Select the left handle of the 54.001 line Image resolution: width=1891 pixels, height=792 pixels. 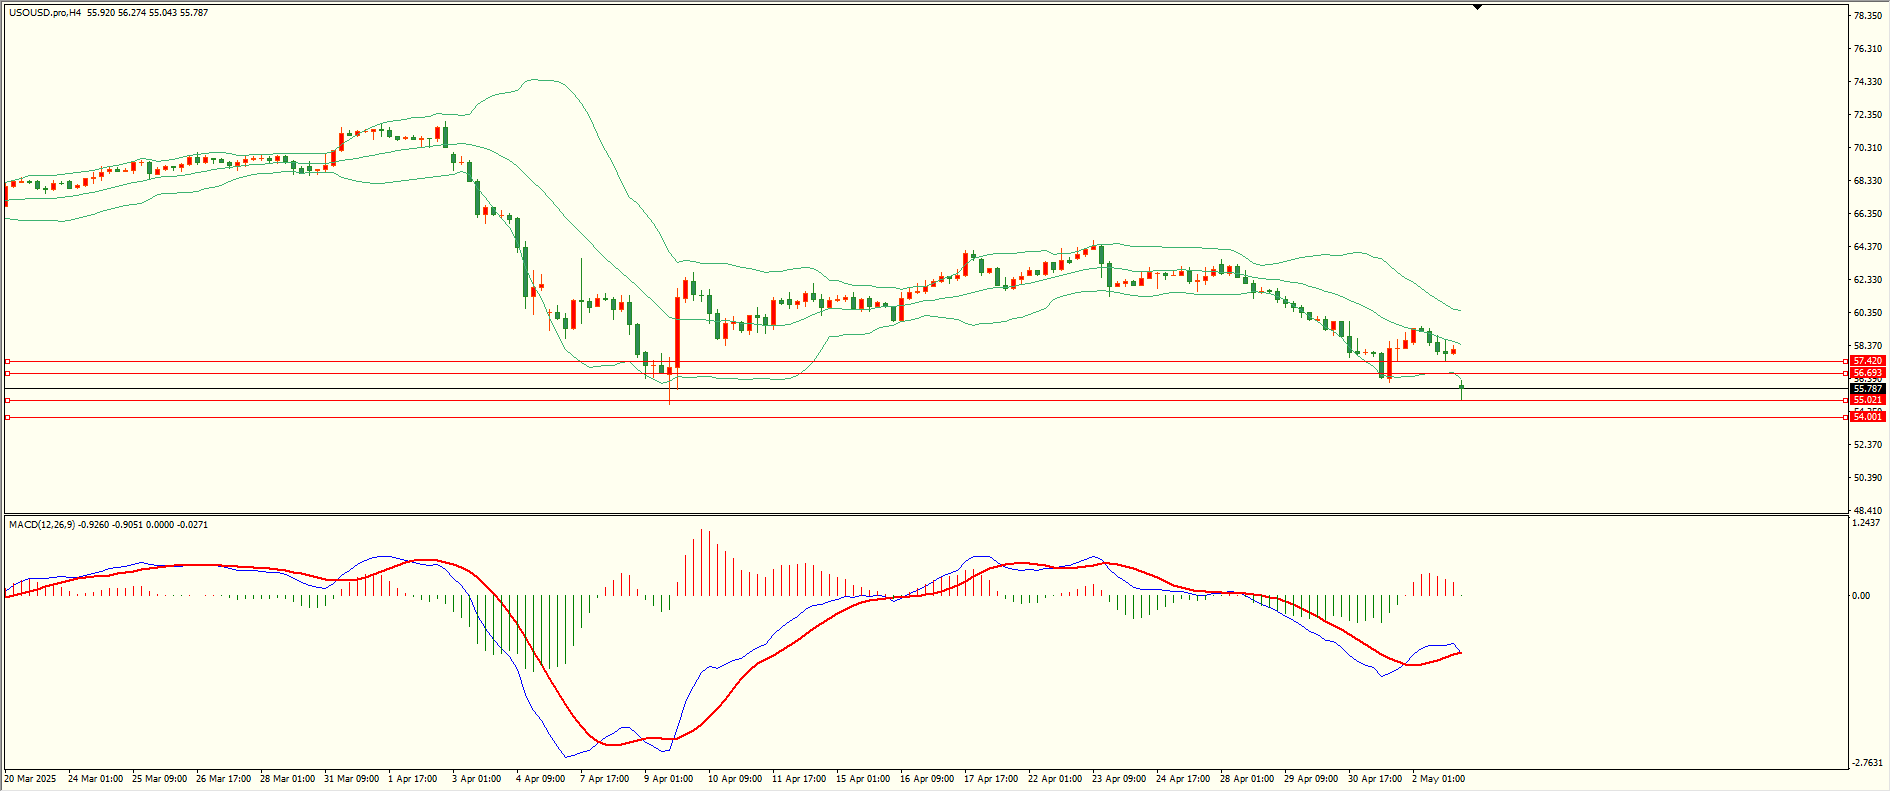[8, 417]
